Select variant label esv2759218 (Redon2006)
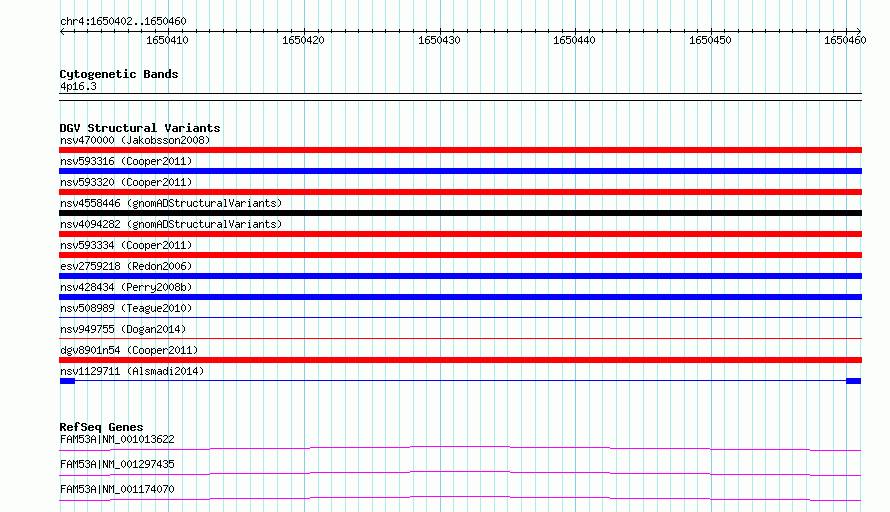Viewport: 890px width, 512px height. pos(126,266)
